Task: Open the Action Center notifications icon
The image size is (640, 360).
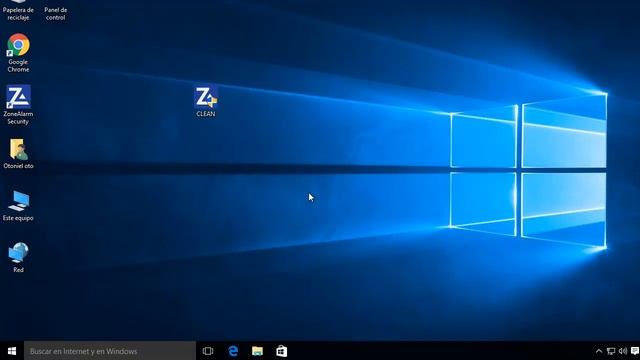Action: (635, 351)
